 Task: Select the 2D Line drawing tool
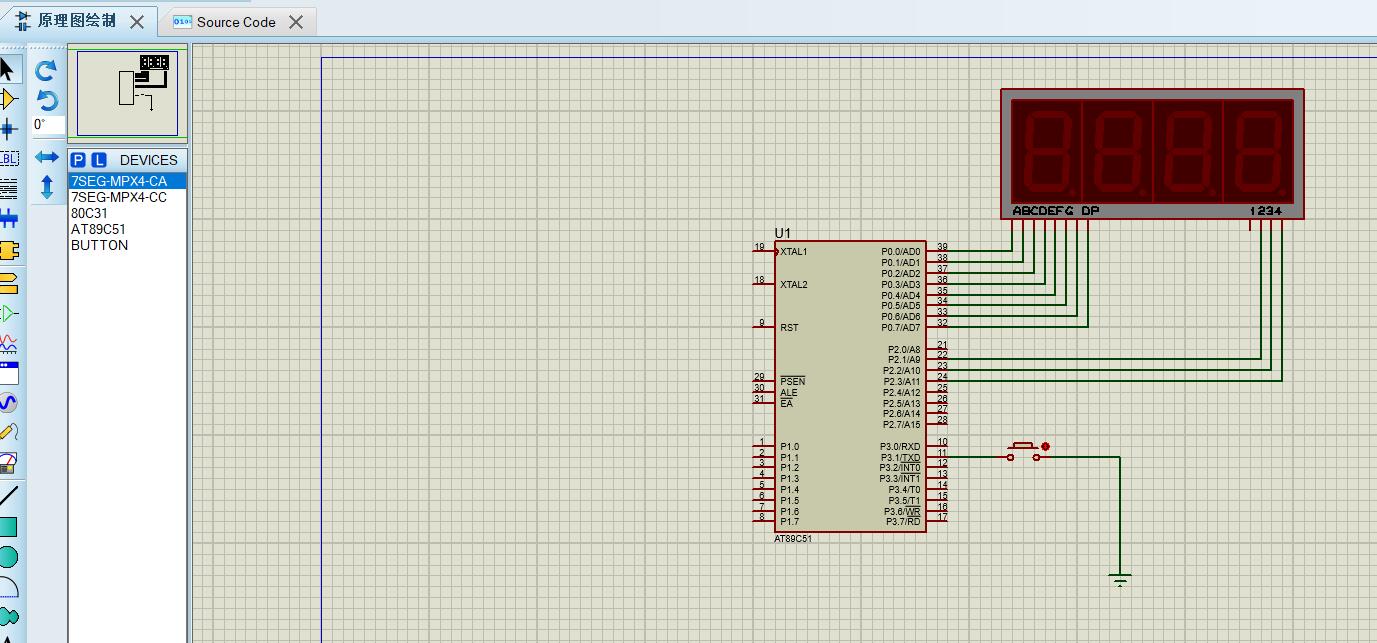[x=7, y=496]
